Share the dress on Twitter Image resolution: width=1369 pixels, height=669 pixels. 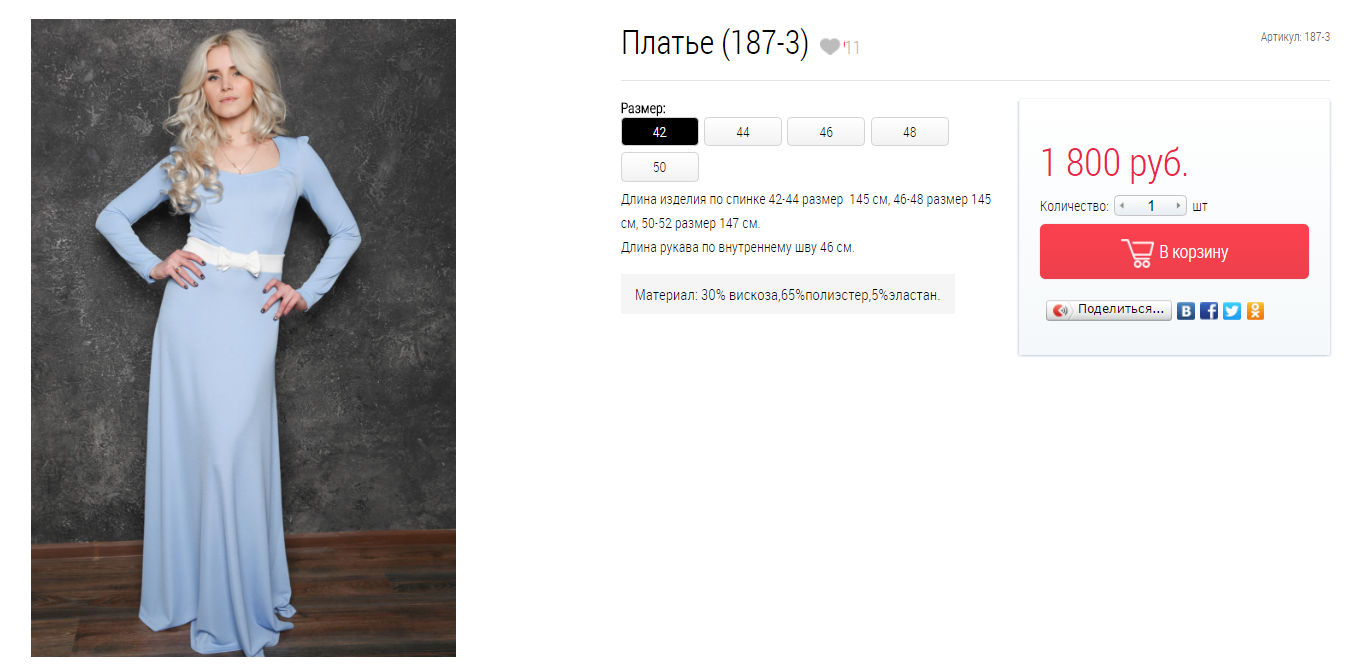point(1232,311)
